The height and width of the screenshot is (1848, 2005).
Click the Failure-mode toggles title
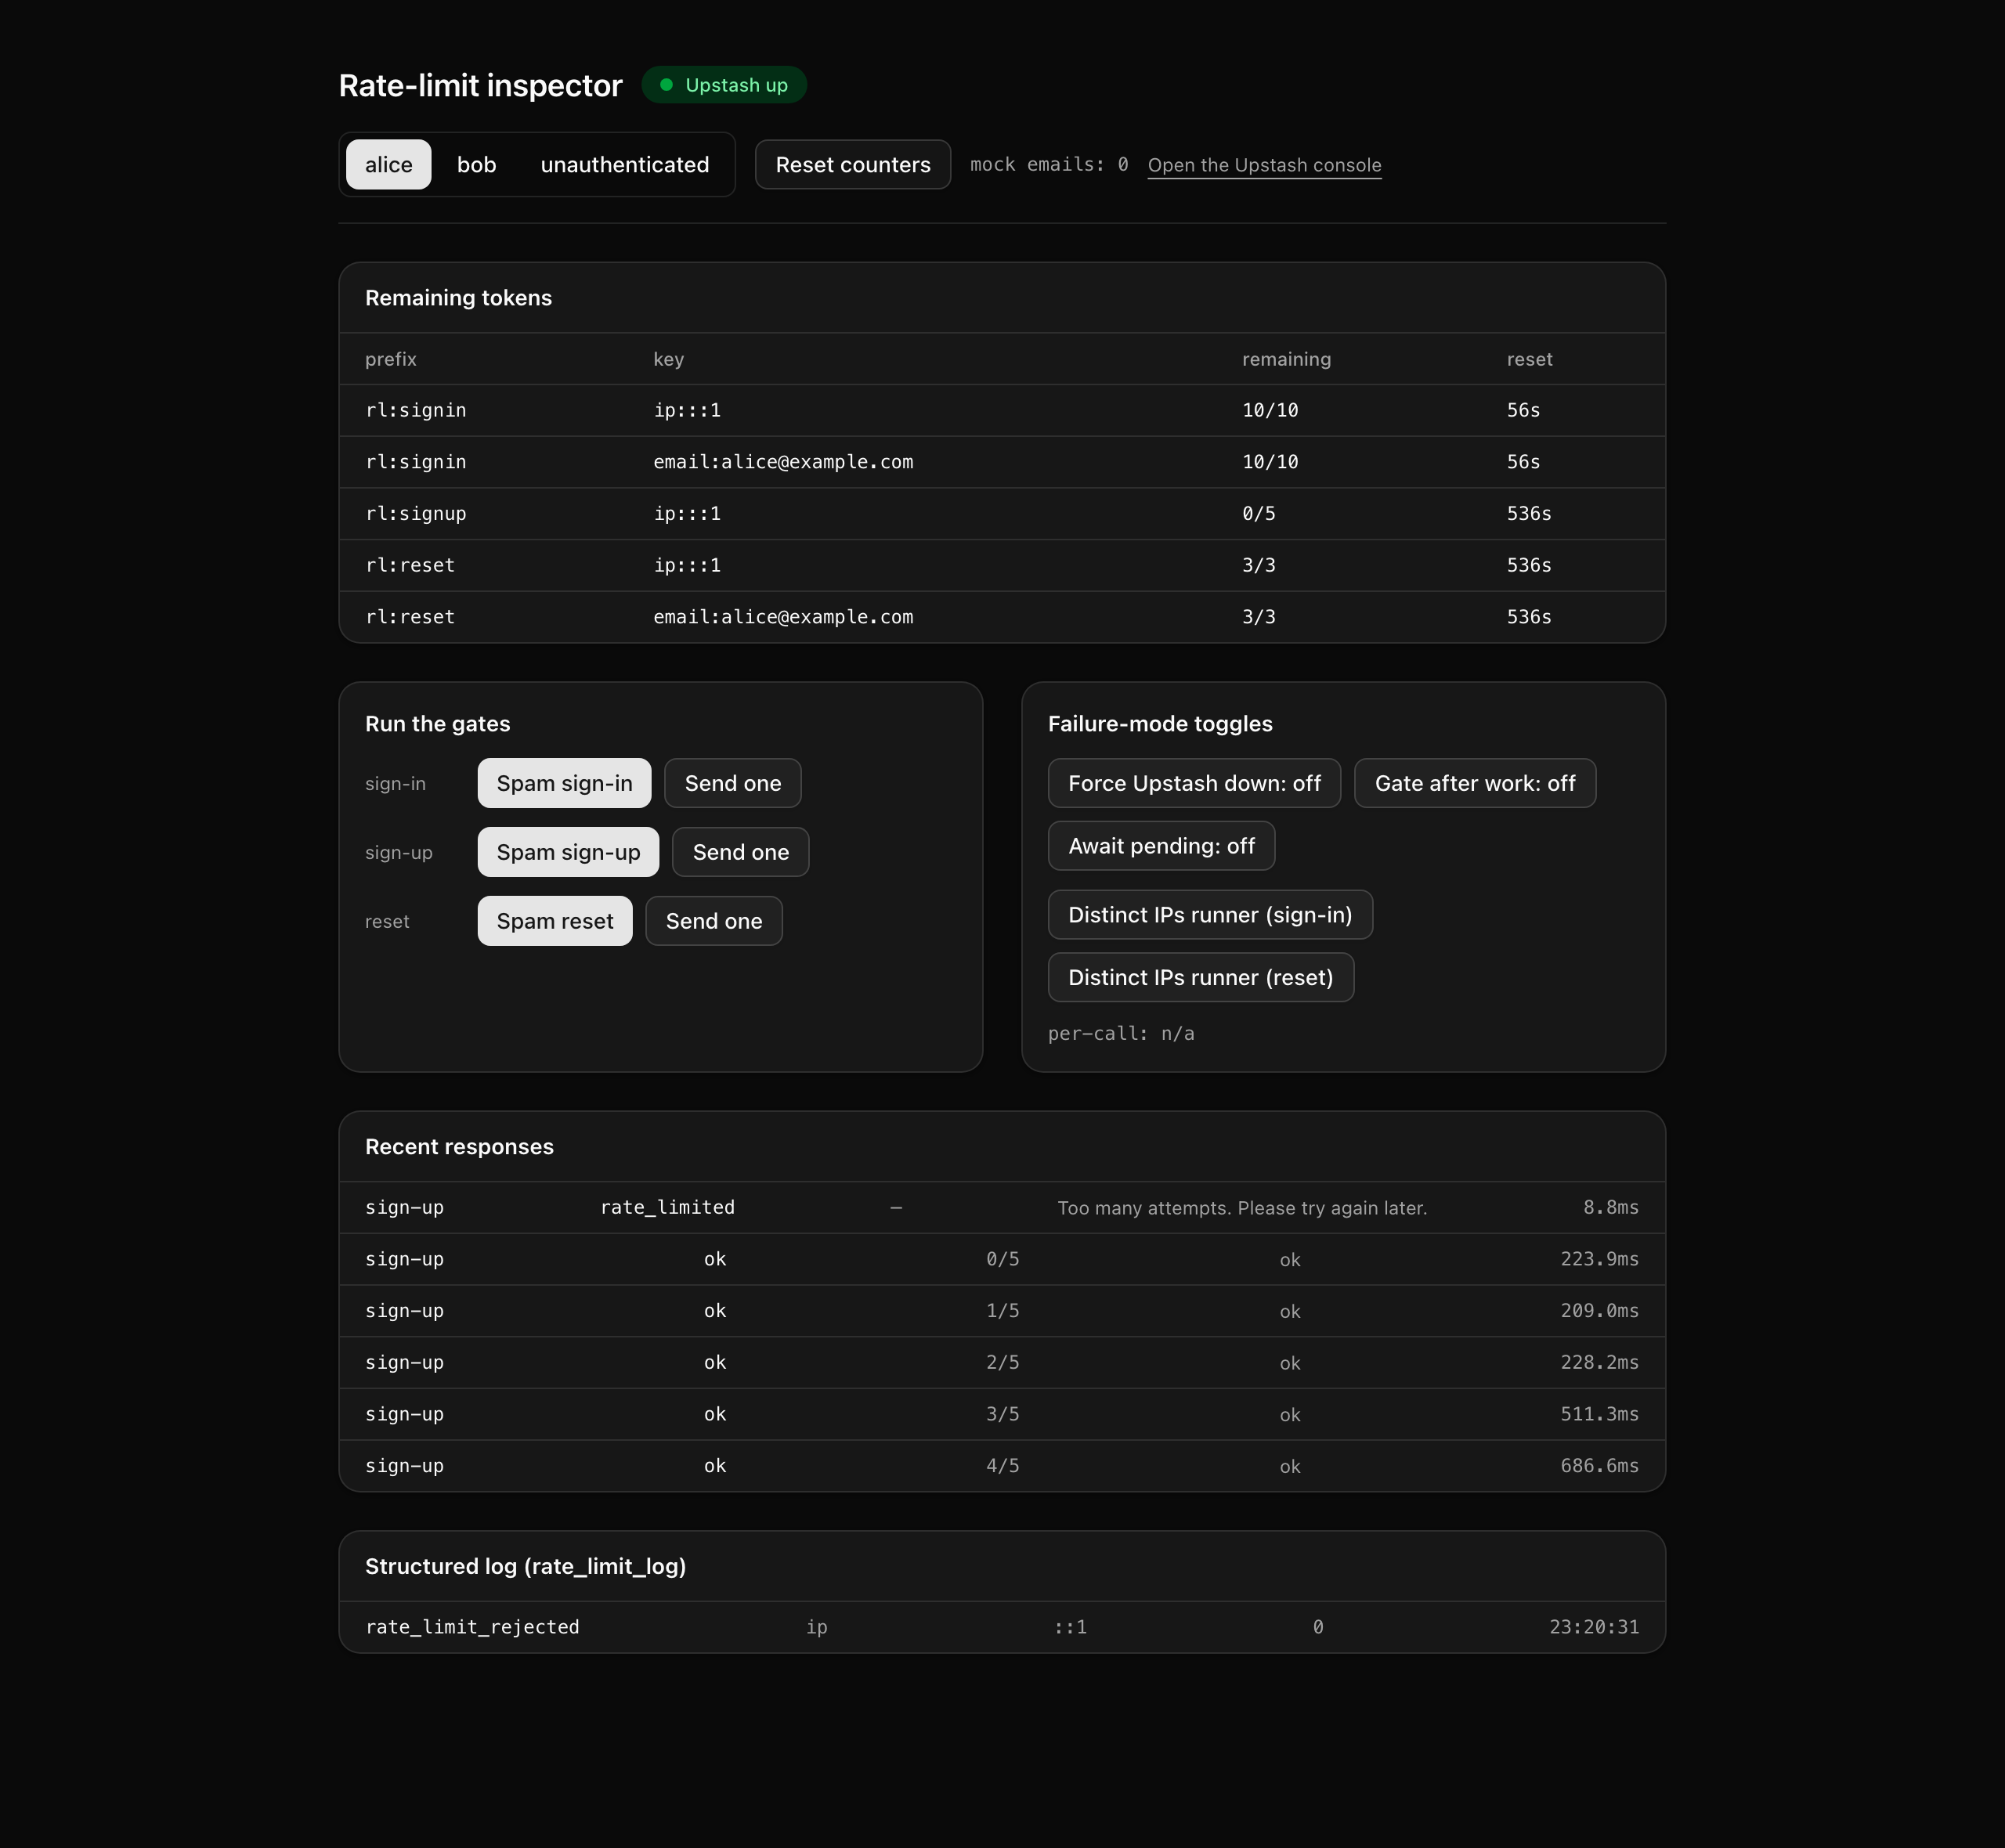[x=1160, y=724]
